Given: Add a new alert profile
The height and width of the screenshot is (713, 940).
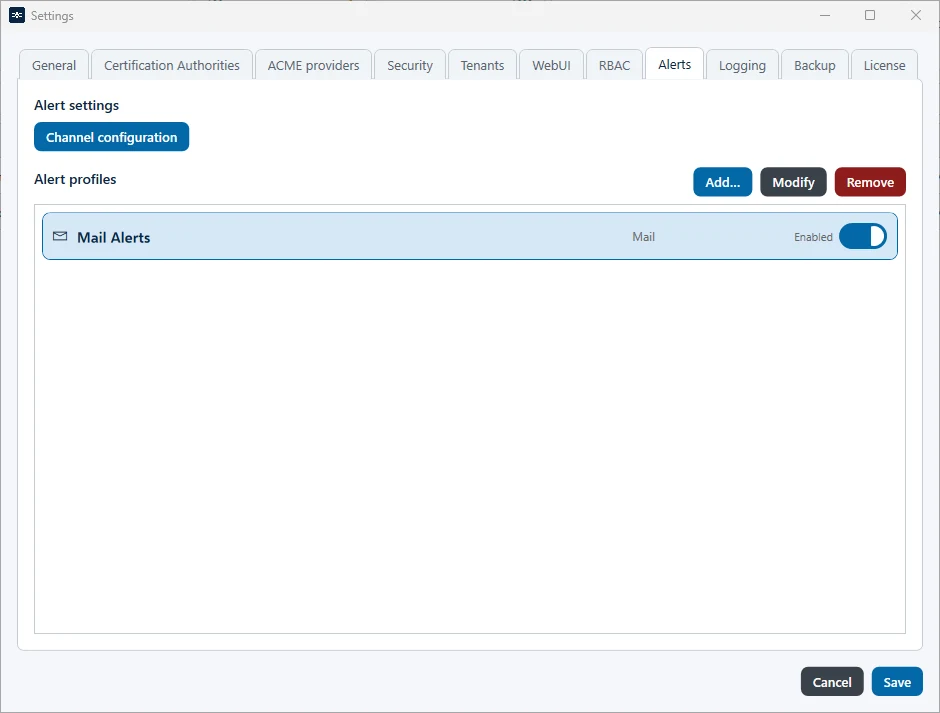Looking at the screenshot, I should (722, 182).
